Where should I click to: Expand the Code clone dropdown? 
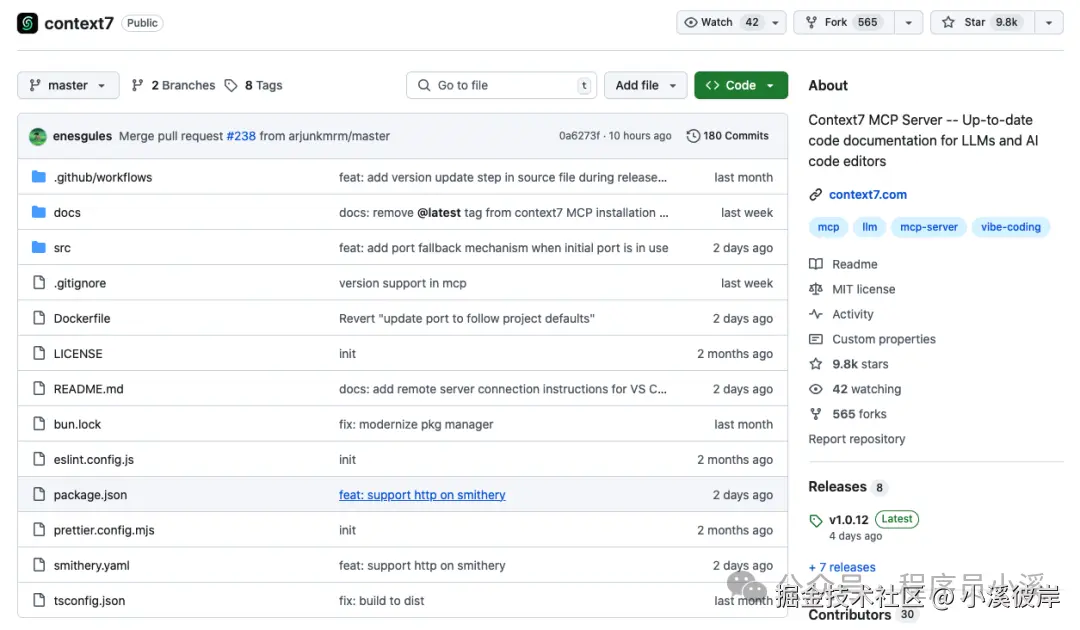click(x=740, y=86)
